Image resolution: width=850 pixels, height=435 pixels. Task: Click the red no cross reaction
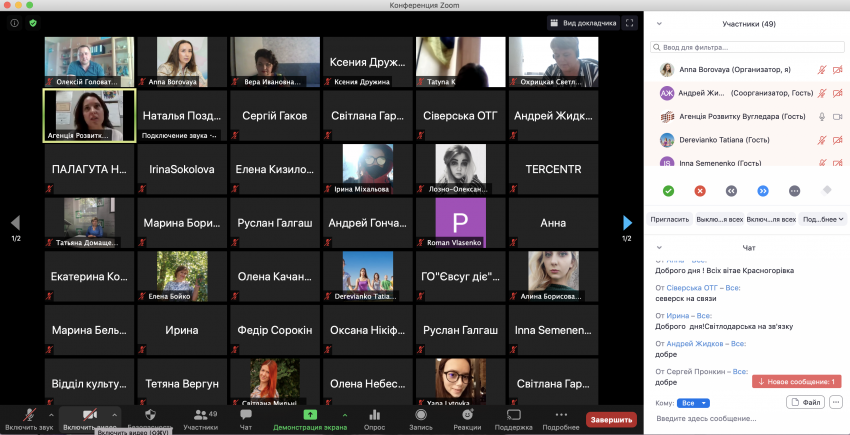700,190
